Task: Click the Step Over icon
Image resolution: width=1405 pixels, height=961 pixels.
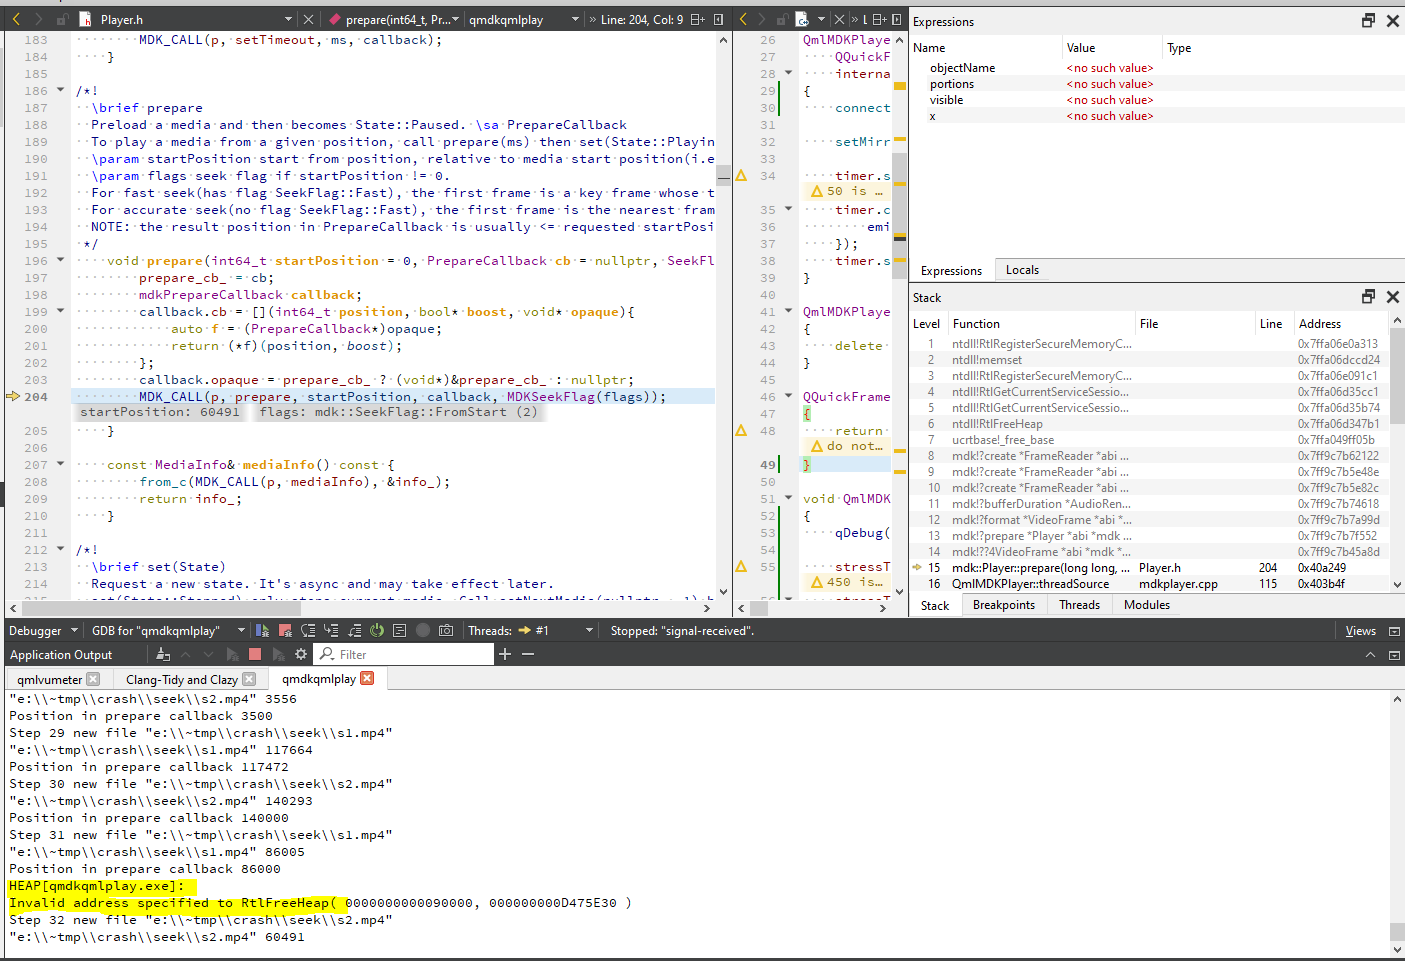Action: (x=308, y=630)
